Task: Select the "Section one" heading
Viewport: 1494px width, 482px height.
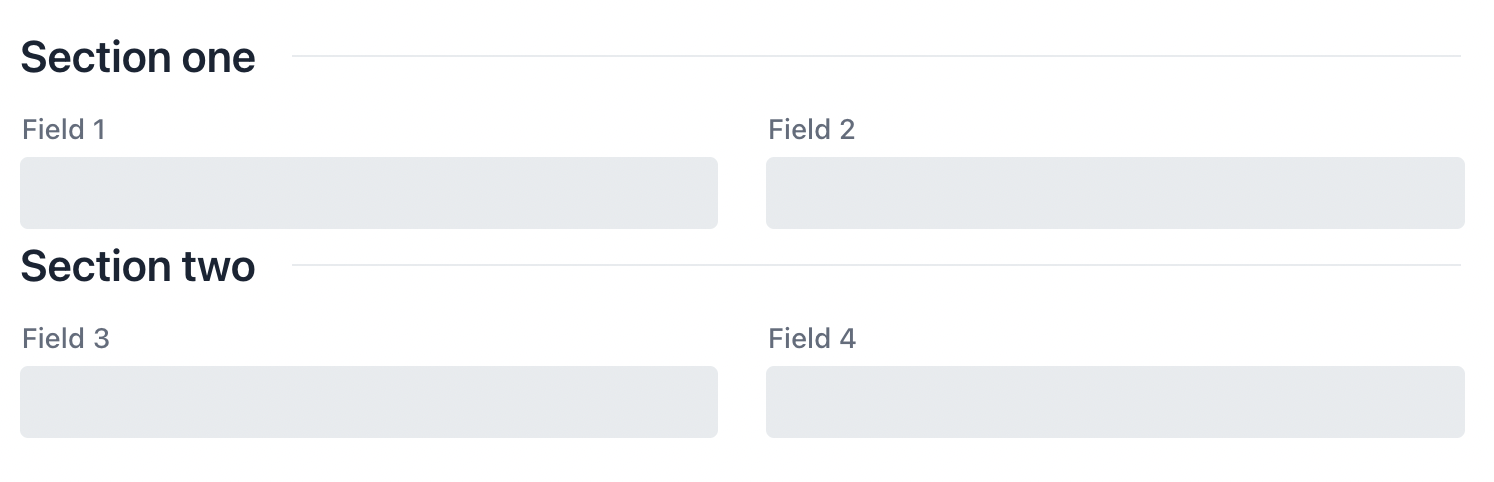Action: coord(138,57)
